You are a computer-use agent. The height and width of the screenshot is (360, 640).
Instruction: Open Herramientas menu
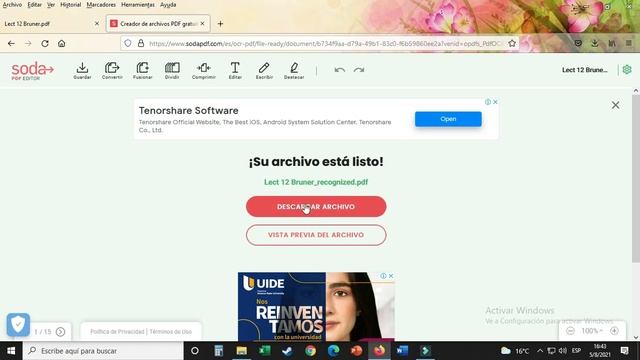pyautogui.click(x=138, y=5)
